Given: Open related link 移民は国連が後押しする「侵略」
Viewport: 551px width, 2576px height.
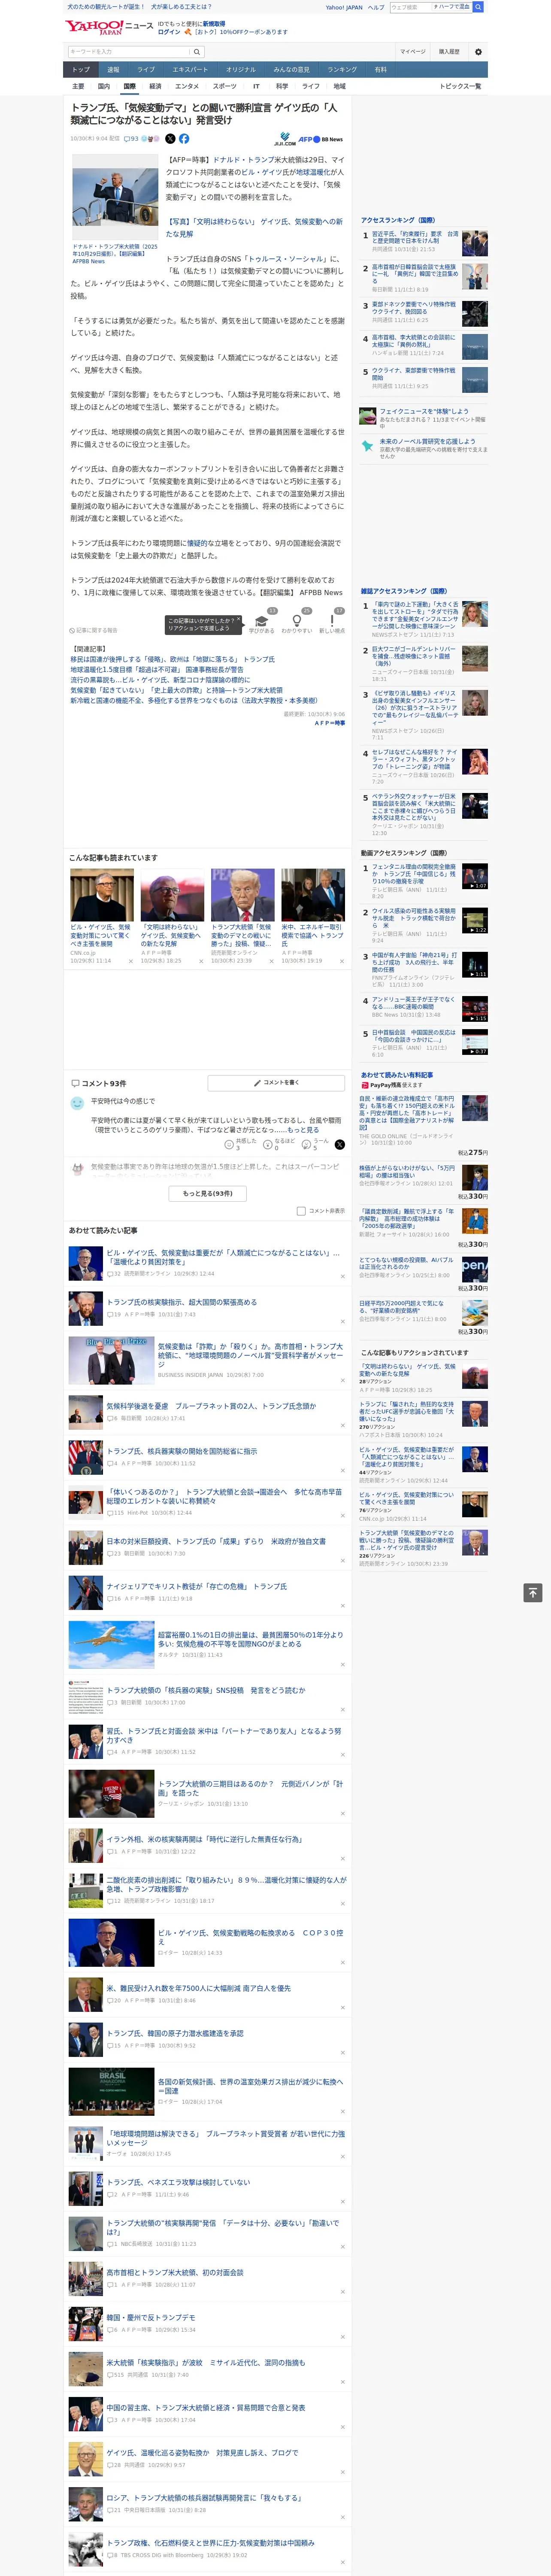Looking at the screenshot, I should [x=172, y=660].
